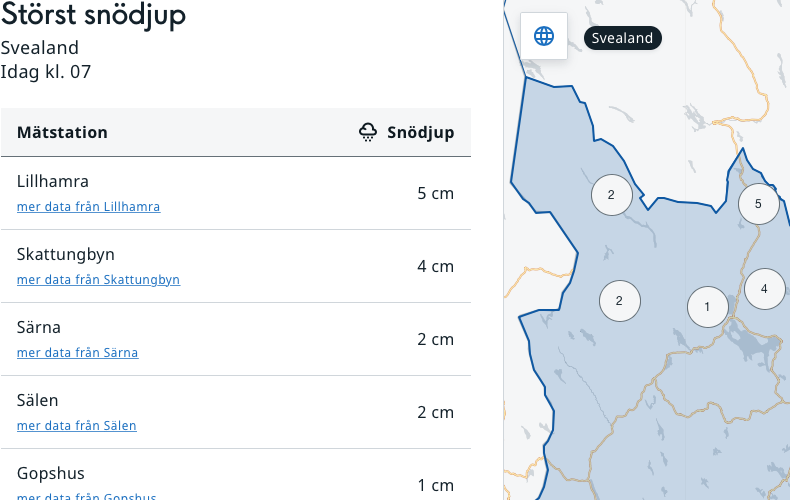This screenshot has height=500, width=790.
Task: Select map marker showing 1
Action: (708, 306)
